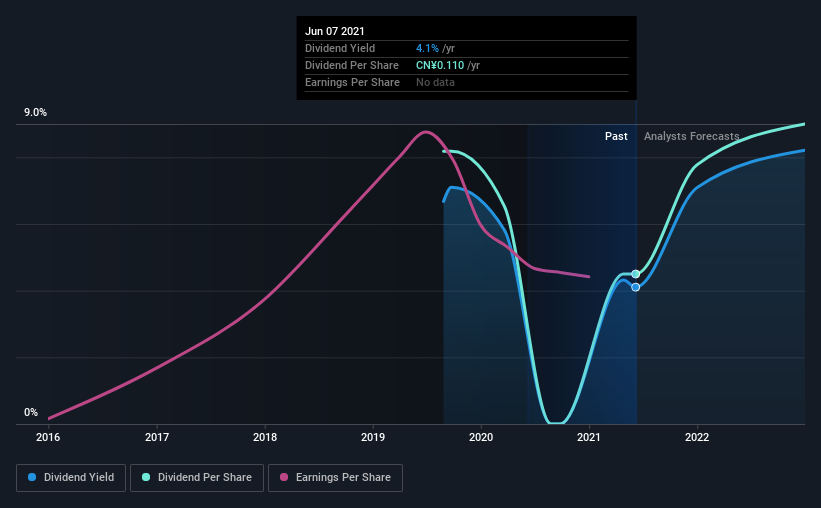Viewport: 821px width, 508px height.
Task: Click the 2018 x-axis label
Action: (x=265, y=437)
